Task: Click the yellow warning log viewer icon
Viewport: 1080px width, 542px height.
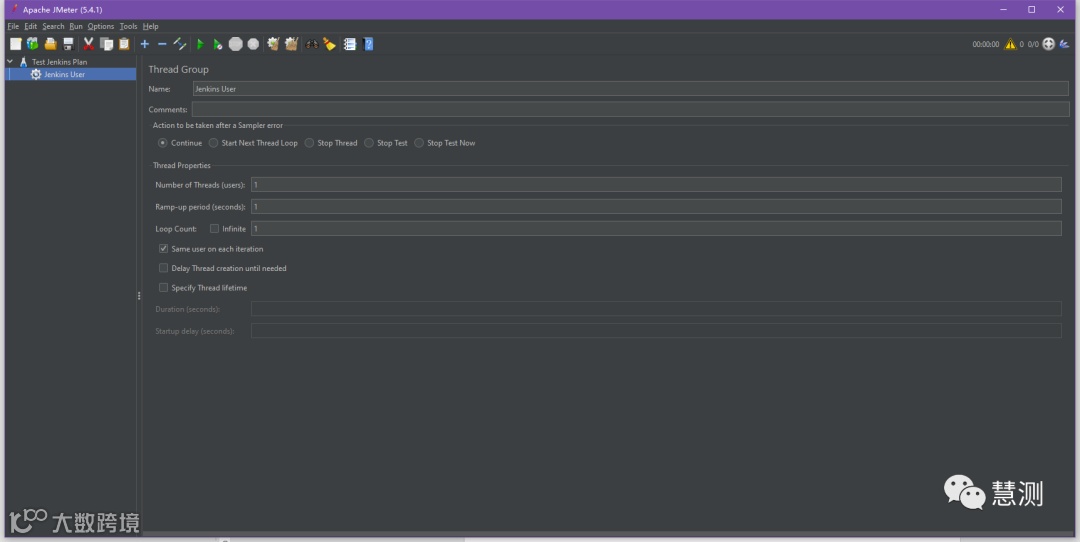Action: 1010,44
